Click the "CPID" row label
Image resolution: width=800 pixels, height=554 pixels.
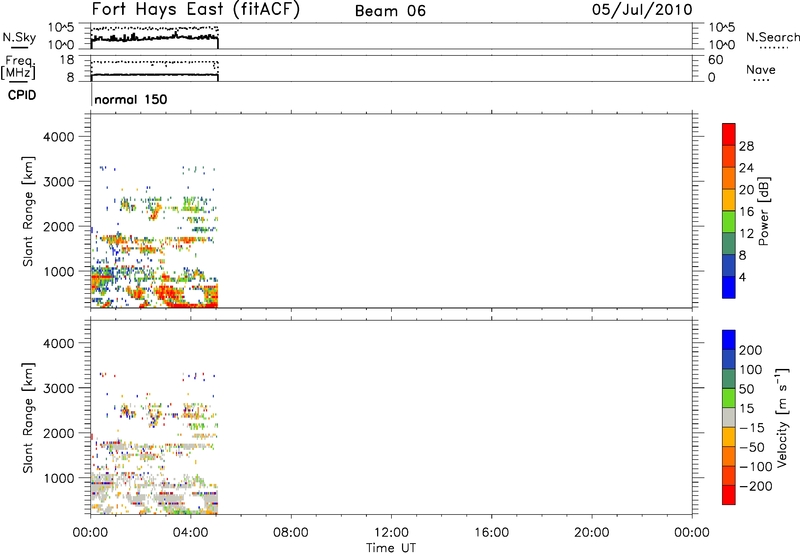click(x=22, y=95)
